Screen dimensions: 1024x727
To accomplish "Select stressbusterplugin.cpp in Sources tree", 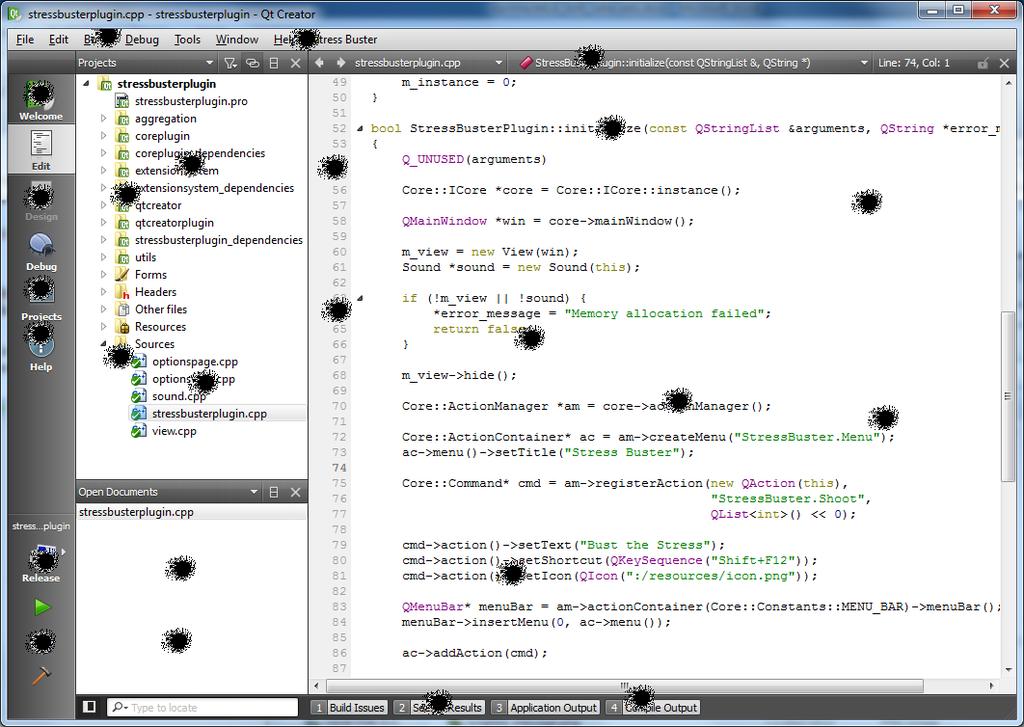I will [209, 413].
